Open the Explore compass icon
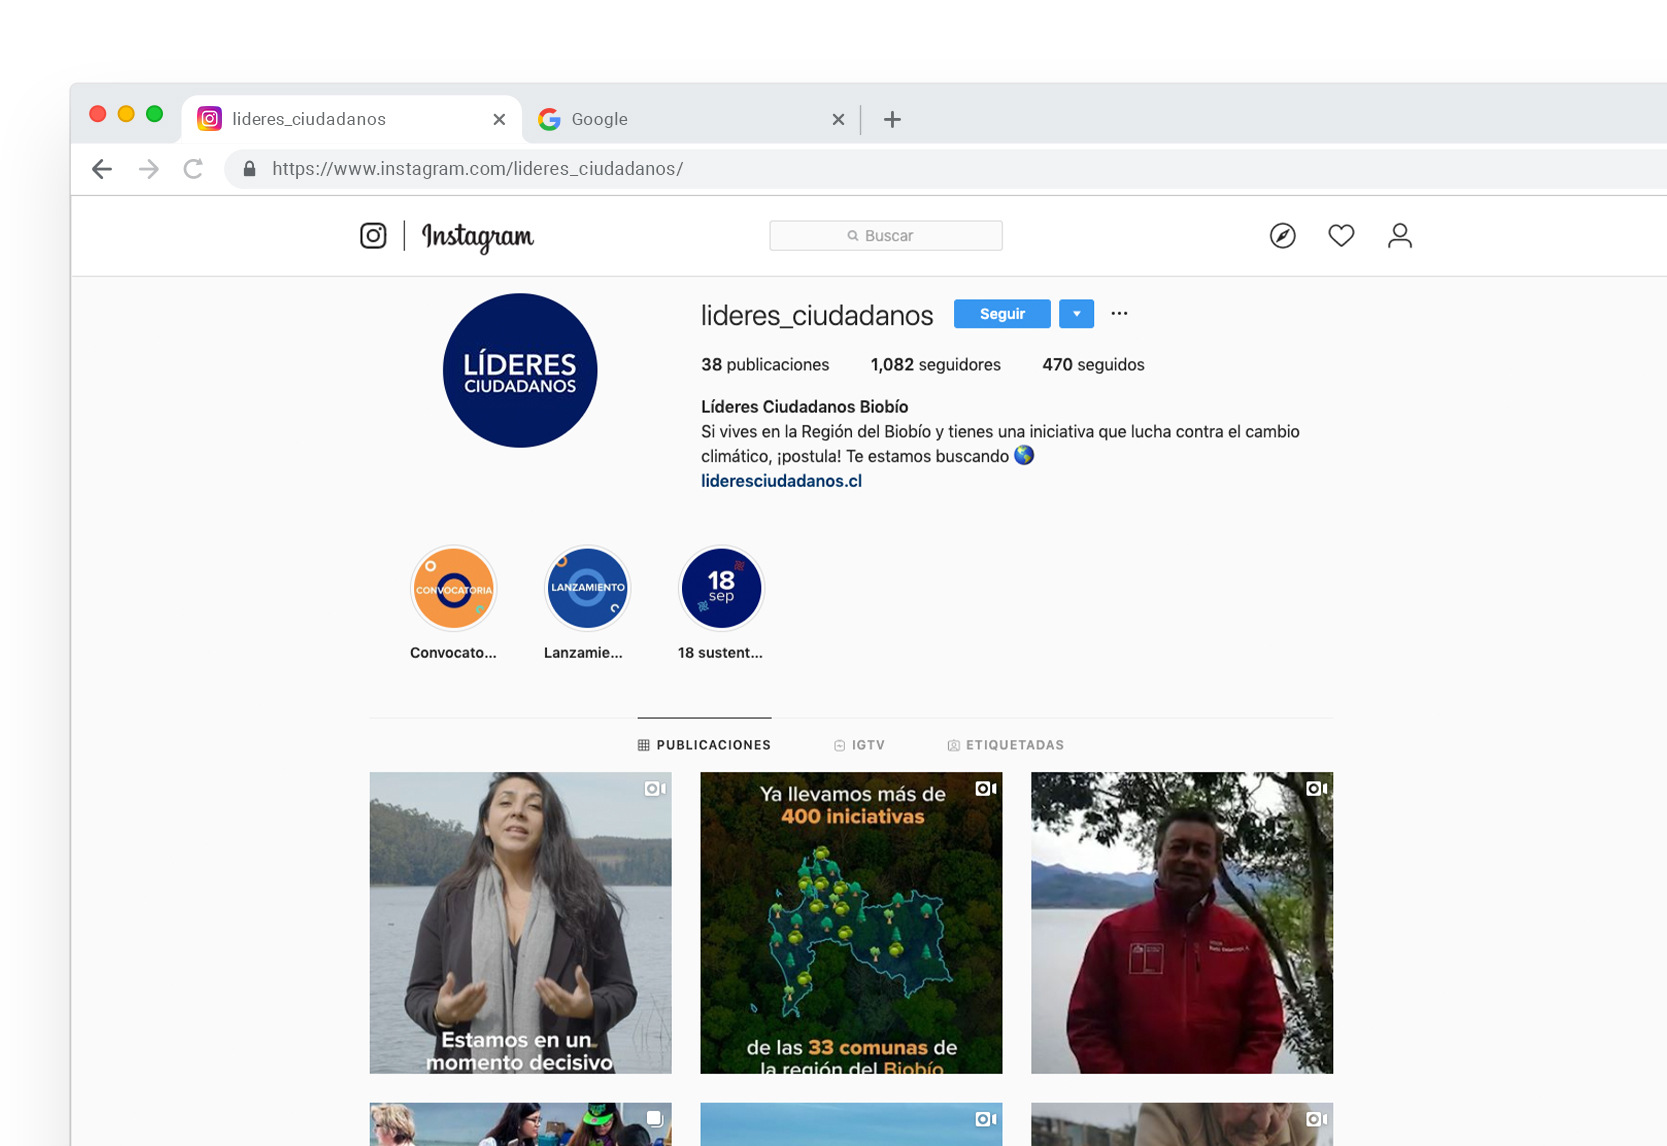 (x=1282, y=236)
